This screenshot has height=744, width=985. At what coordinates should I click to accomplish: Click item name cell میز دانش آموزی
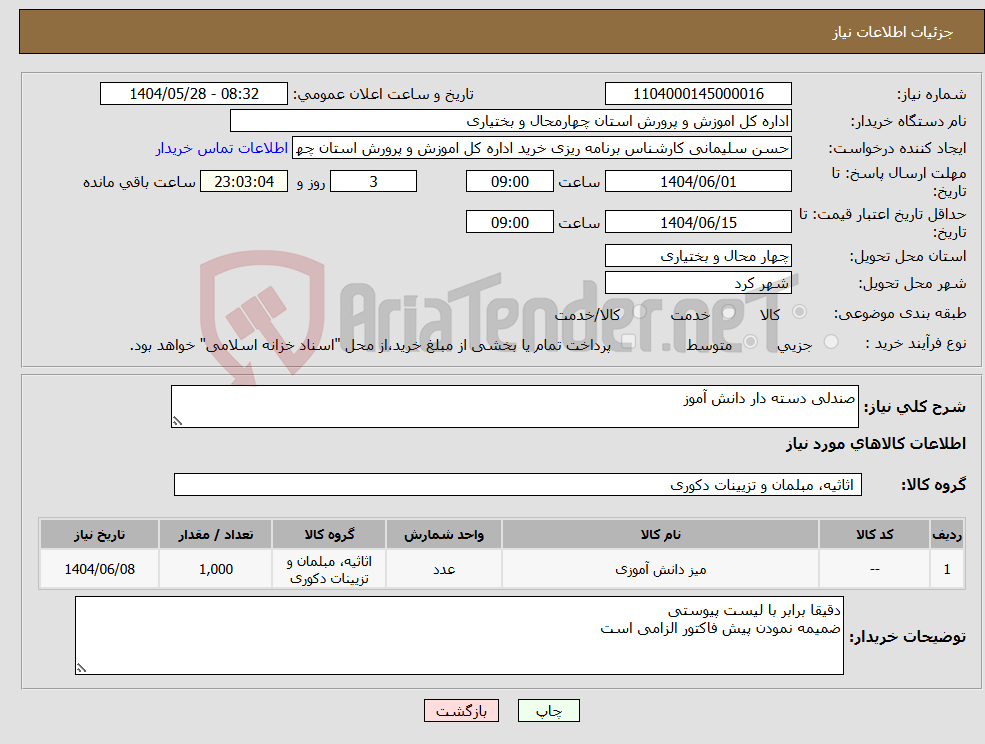click(x=660, y=569)
